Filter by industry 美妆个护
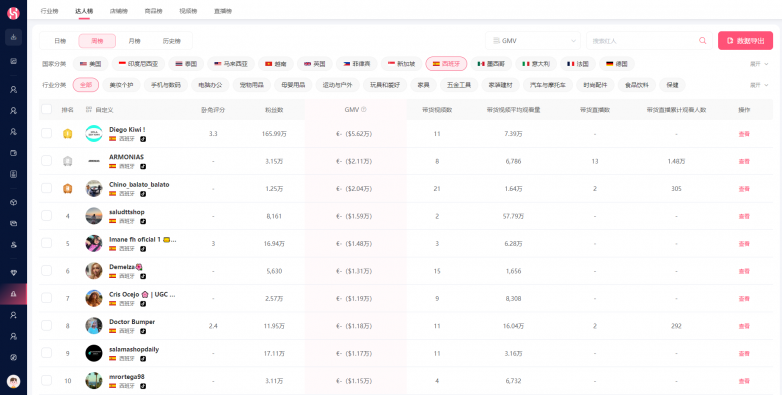This screenshot has width=782, height=395. point(121,85)
